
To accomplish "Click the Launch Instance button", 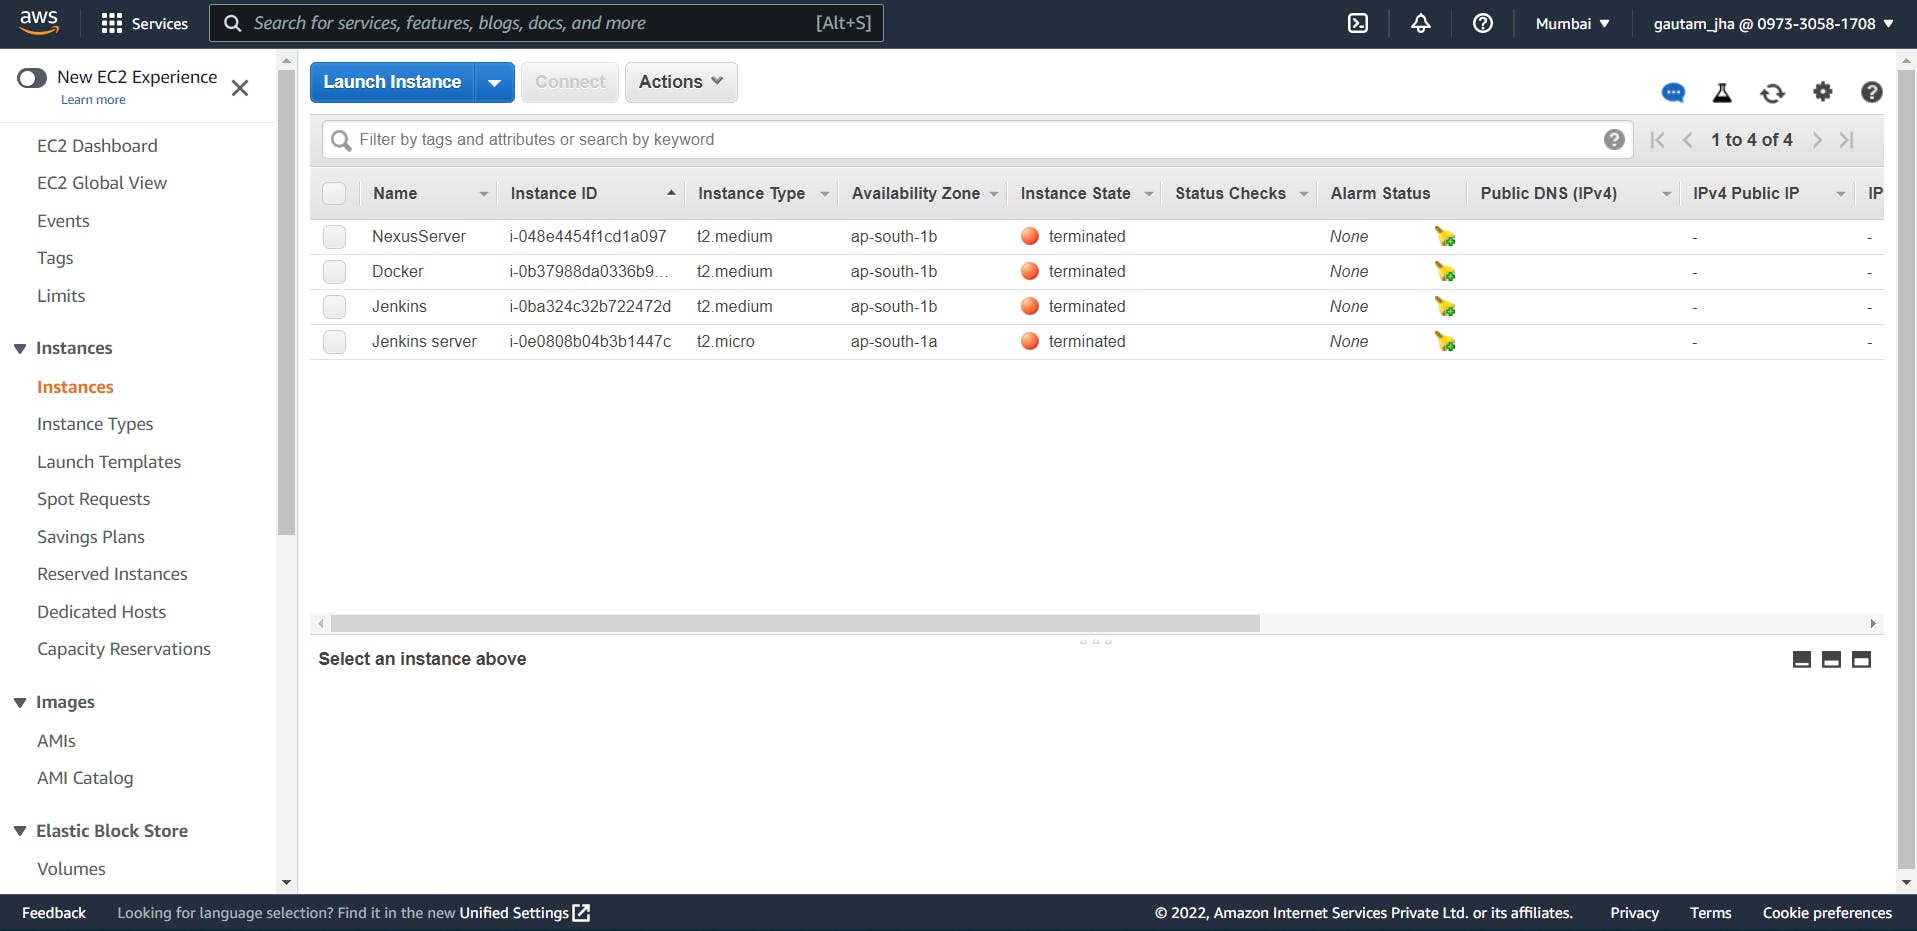I will 392,82.
